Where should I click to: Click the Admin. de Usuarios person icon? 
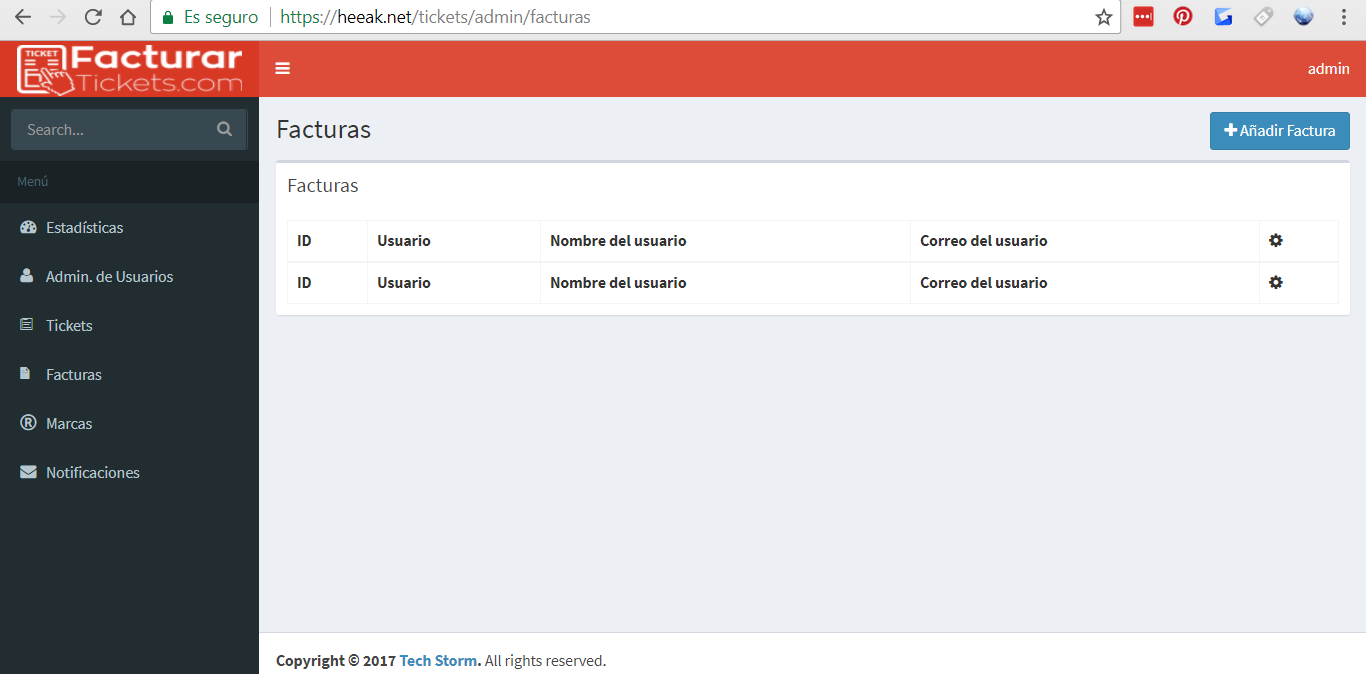tap(27, 276)
